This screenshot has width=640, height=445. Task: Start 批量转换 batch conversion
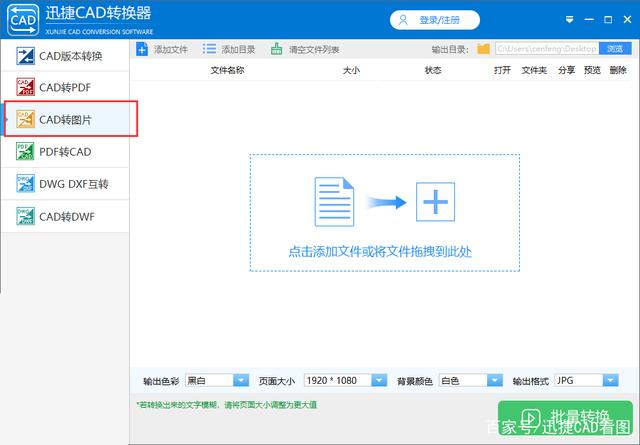tap(565, 418)
